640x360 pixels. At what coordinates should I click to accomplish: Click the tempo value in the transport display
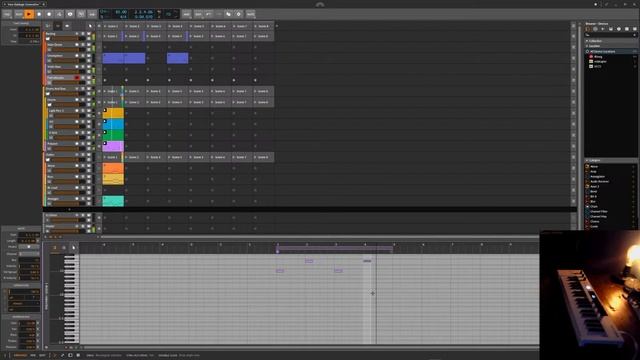click(x=121, y=12)
